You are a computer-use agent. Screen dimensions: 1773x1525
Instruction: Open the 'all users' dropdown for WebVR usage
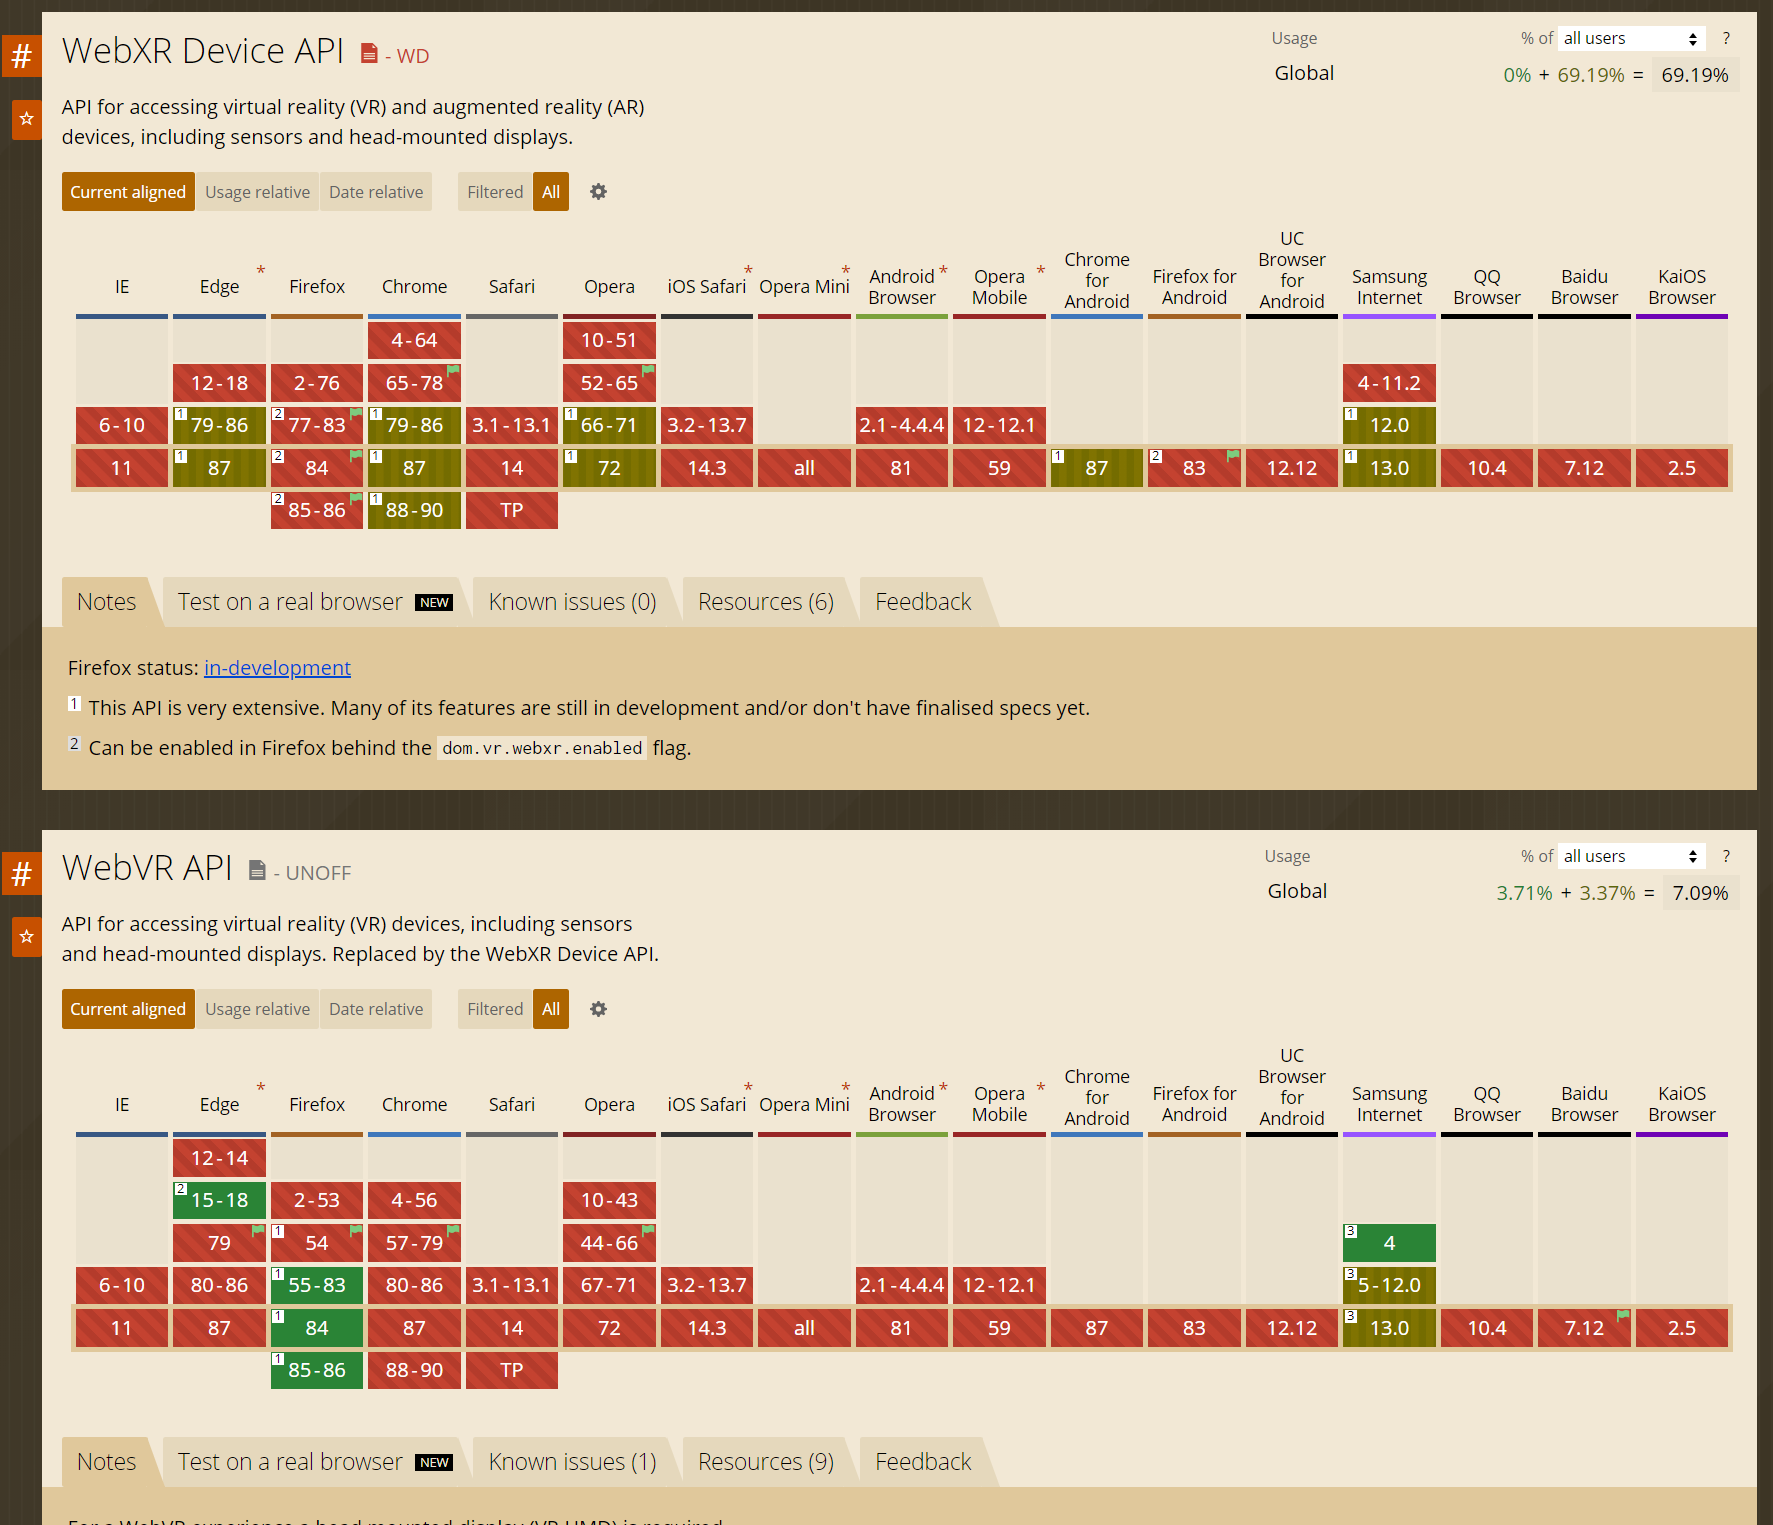pos(1631,856)
